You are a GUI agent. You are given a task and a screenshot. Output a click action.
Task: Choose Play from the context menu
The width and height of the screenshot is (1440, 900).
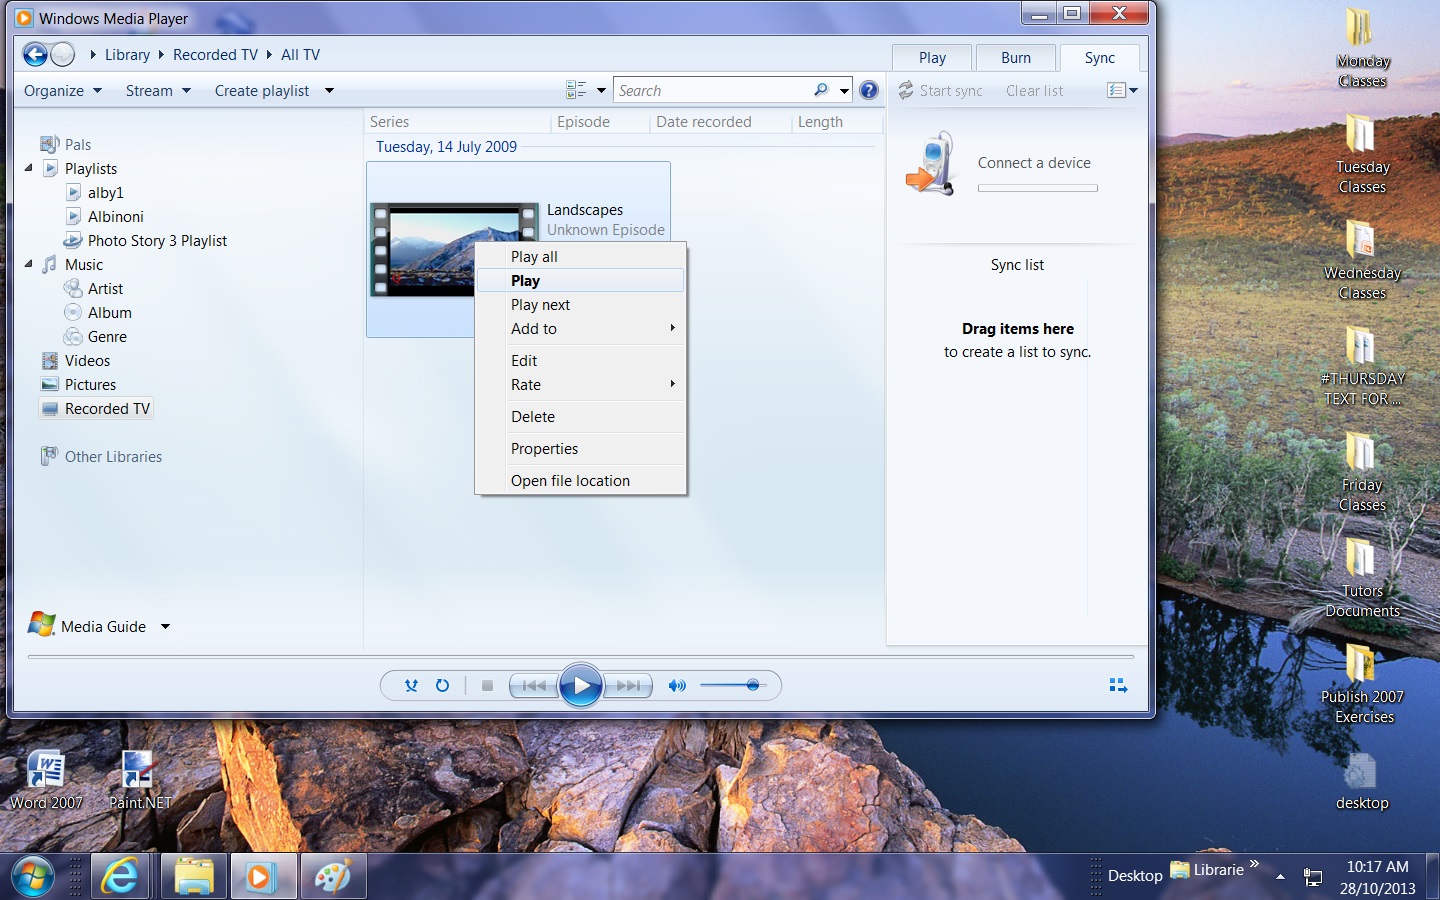coord(581,280)
